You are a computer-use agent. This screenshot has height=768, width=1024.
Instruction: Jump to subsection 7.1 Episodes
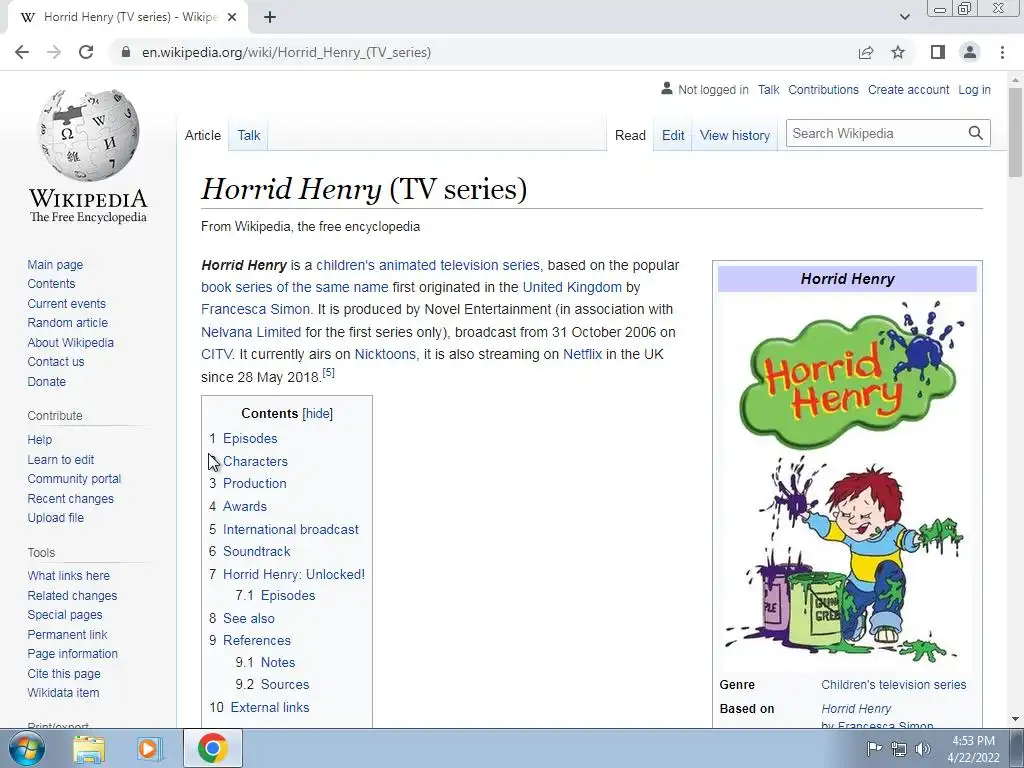288,595
